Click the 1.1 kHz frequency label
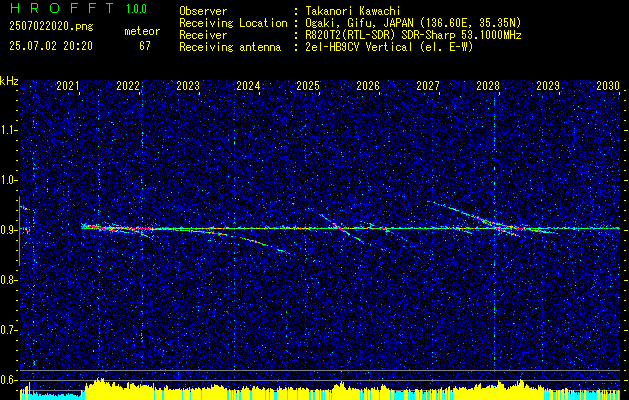This screenshot has width=629, height=400. pos(9,130)
